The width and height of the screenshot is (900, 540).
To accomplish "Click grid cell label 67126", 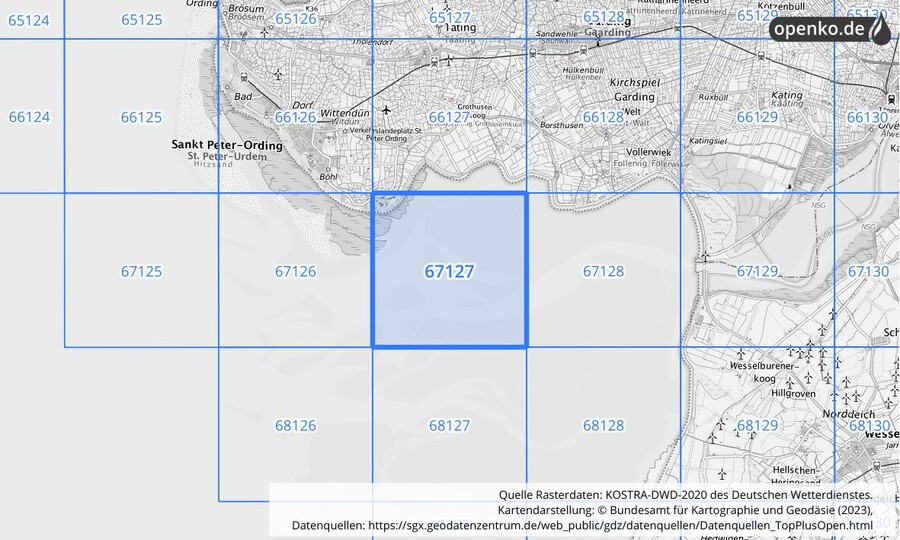I will (x=295, y=271).
